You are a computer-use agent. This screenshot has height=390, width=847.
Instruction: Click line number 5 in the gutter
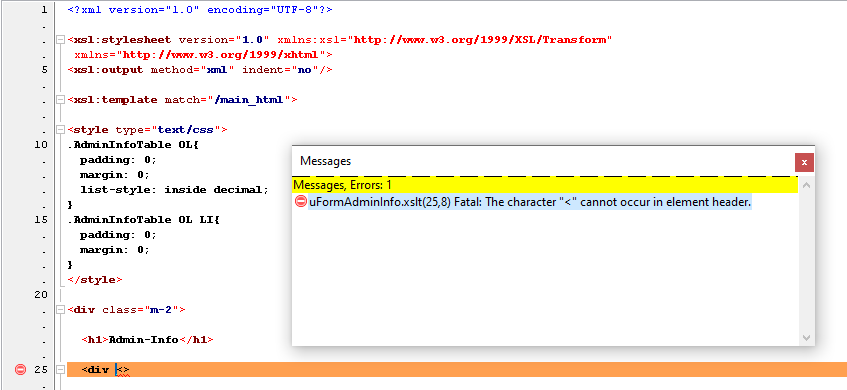click(44, 70)
